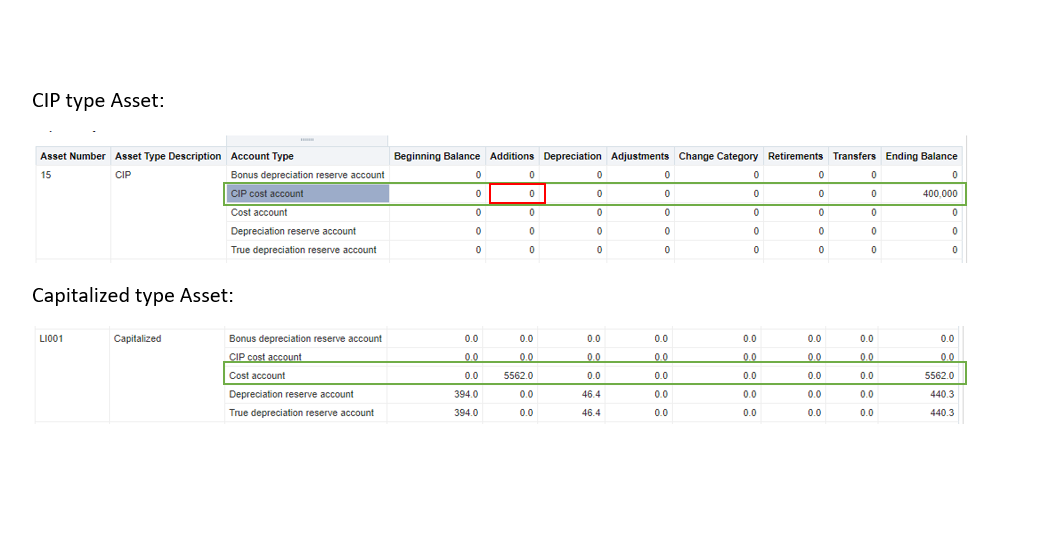The height and width of the screenshot is (546, 1039).
Task: Select the highlighted CIP cost account row label
Action: 307,193
